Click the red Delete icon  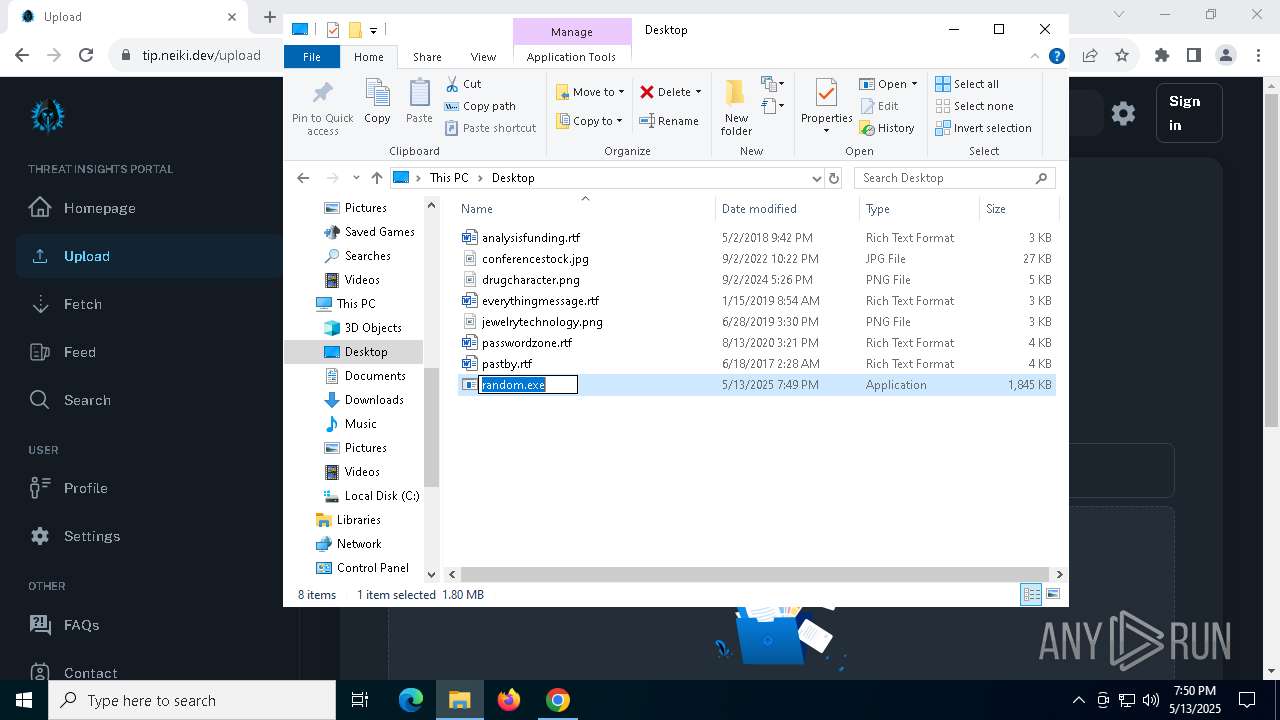coord(647,92)
